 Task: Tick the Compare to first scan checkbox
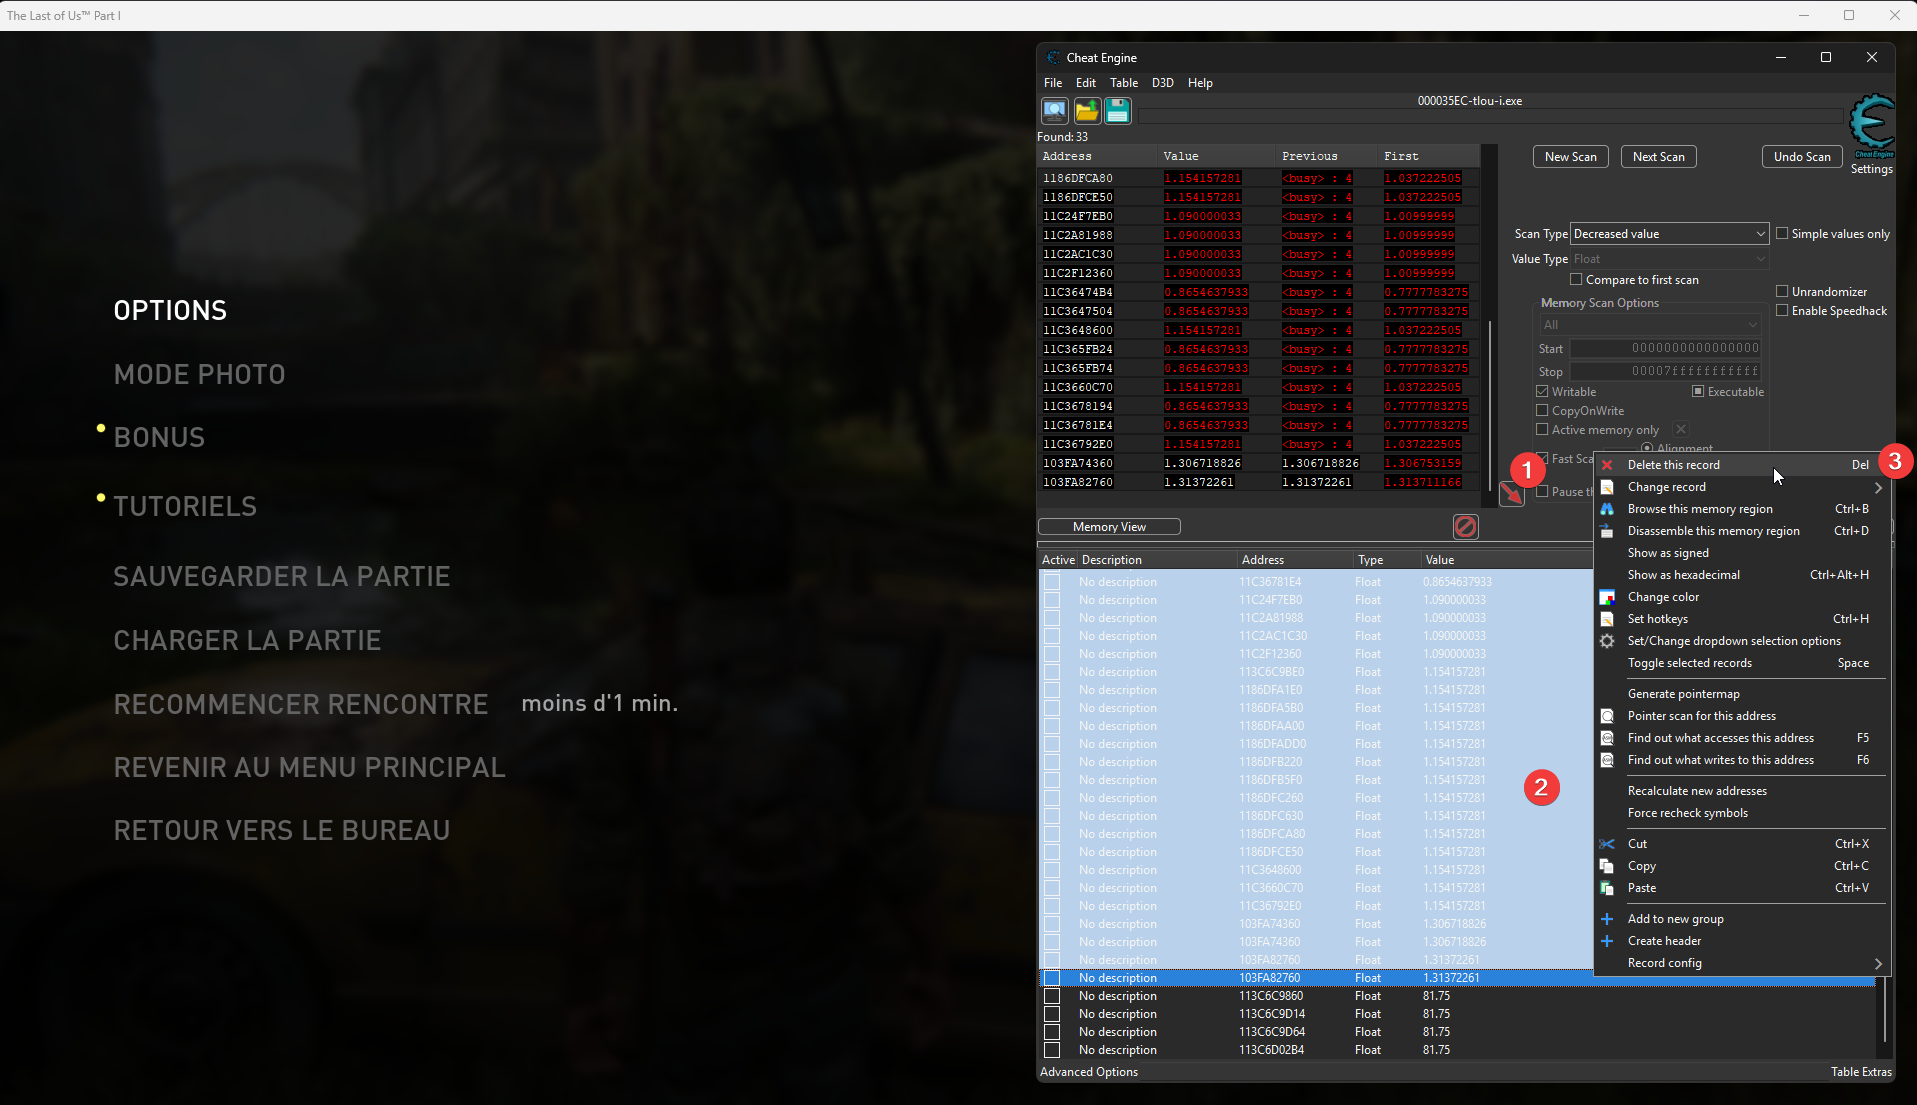[1576, 280]
